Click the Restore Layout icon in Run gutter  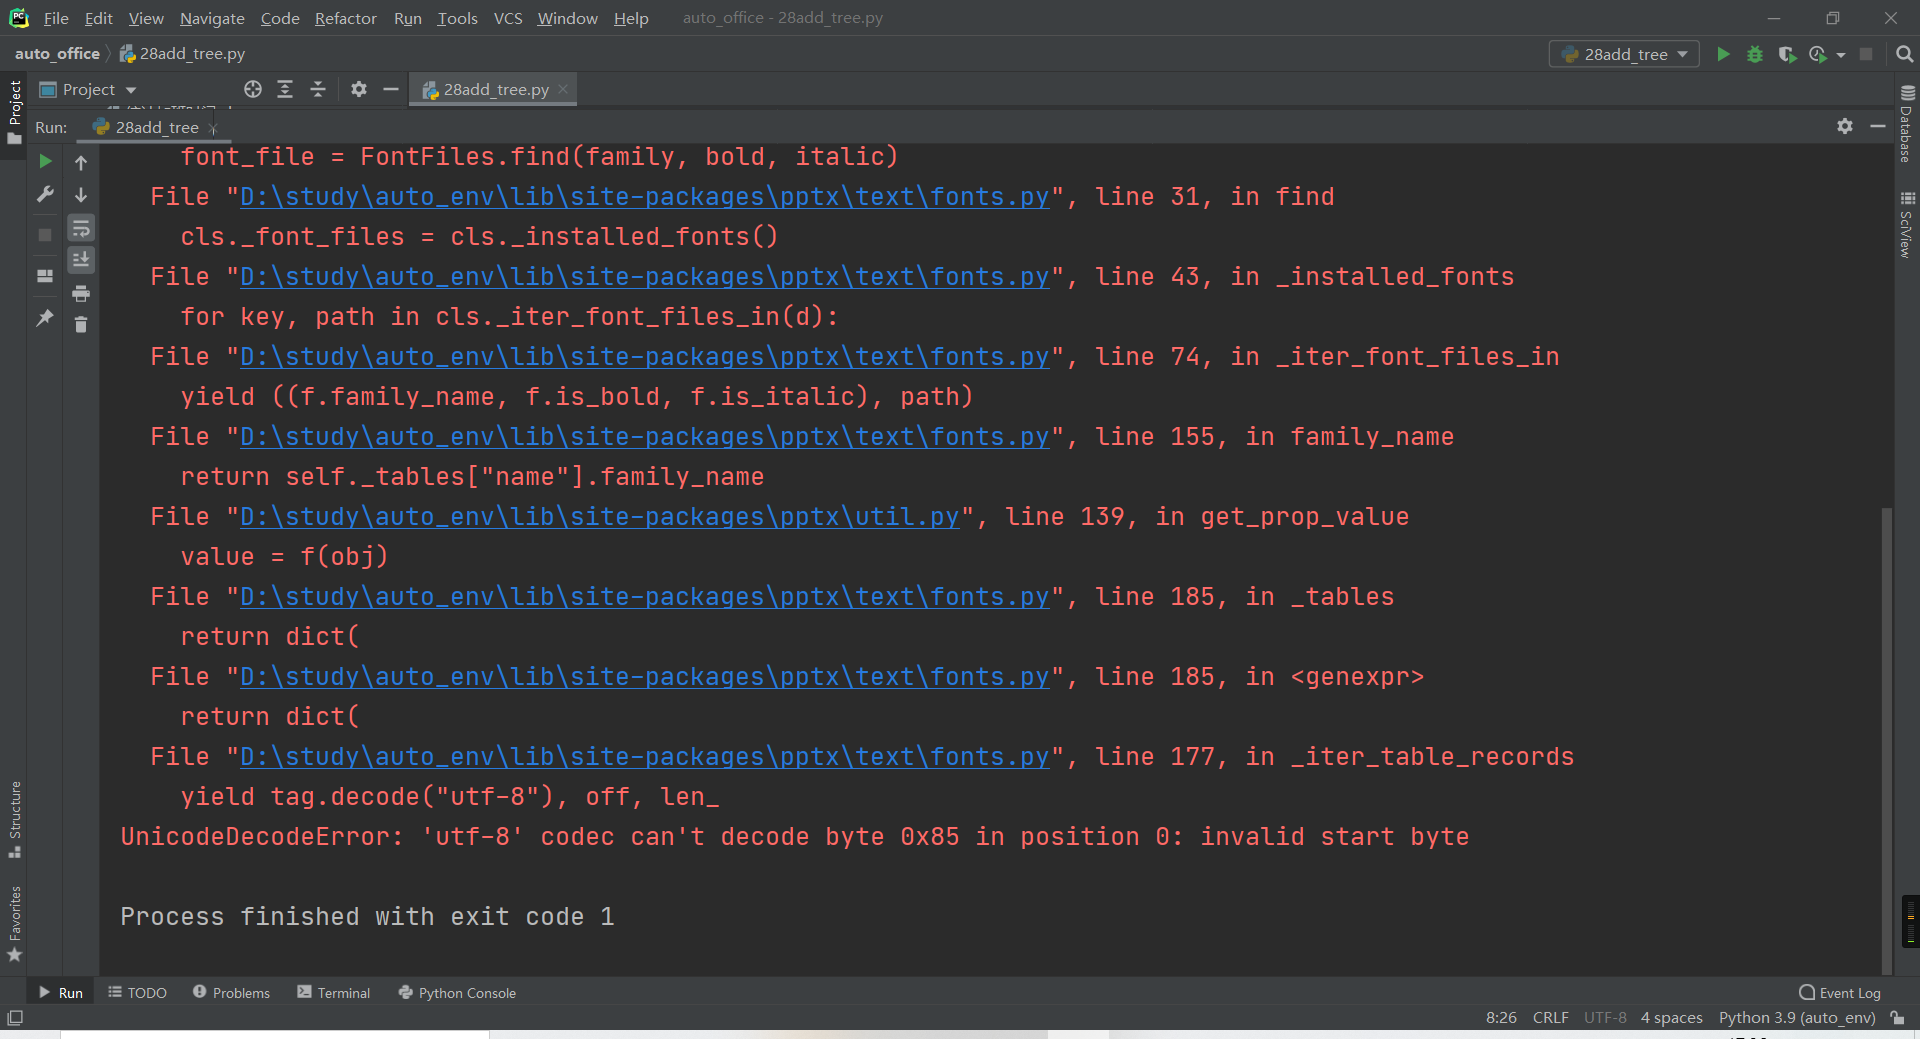point(45,276)
